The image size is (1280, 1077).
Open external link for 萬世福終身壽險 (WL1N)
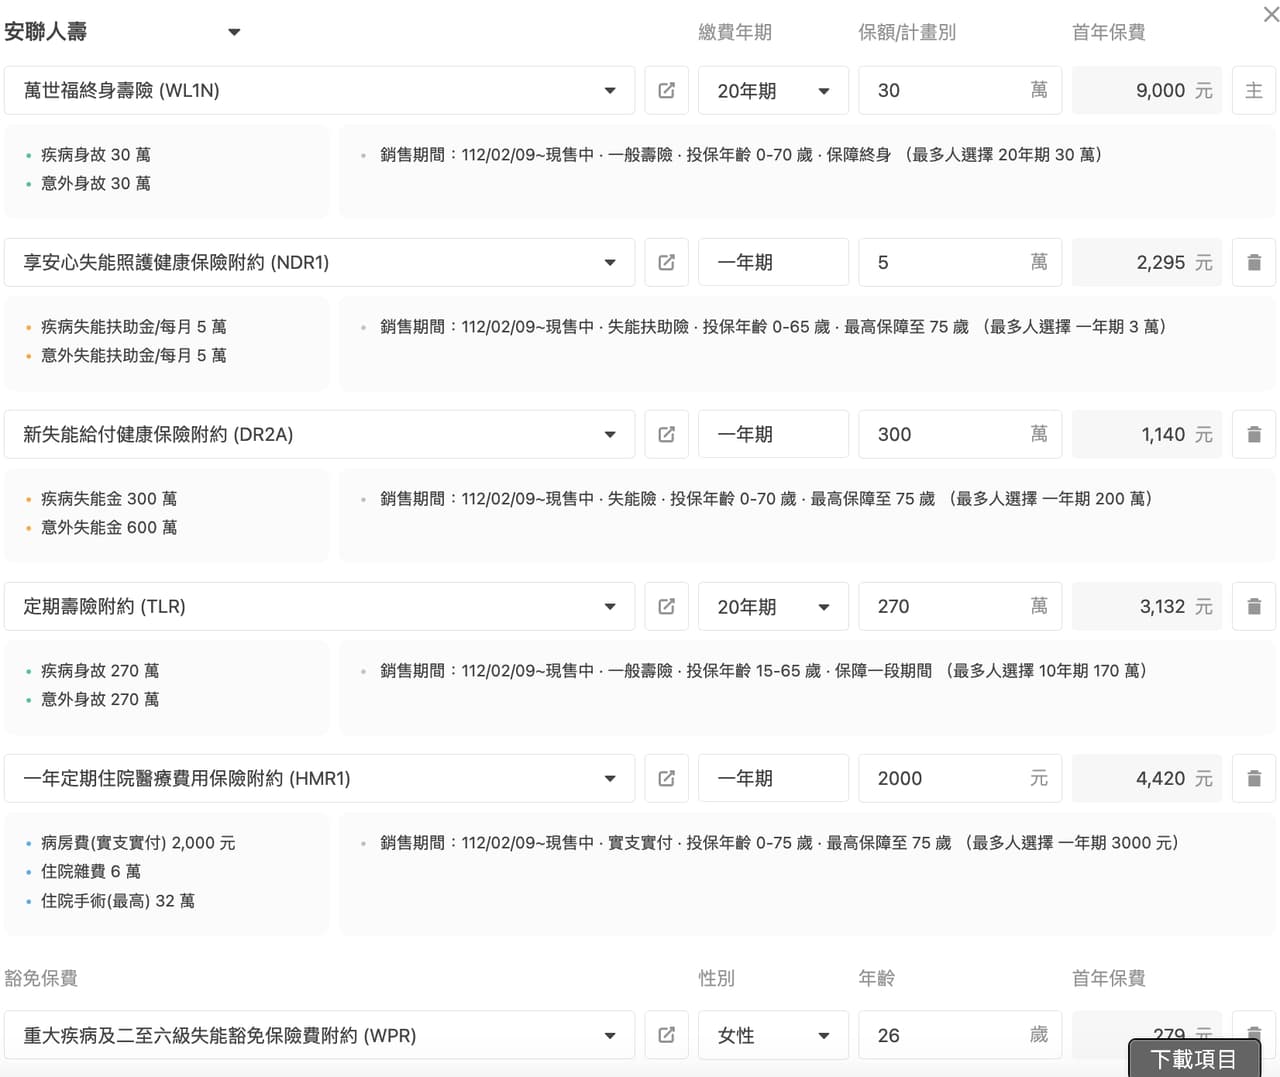tap(666, 91)
